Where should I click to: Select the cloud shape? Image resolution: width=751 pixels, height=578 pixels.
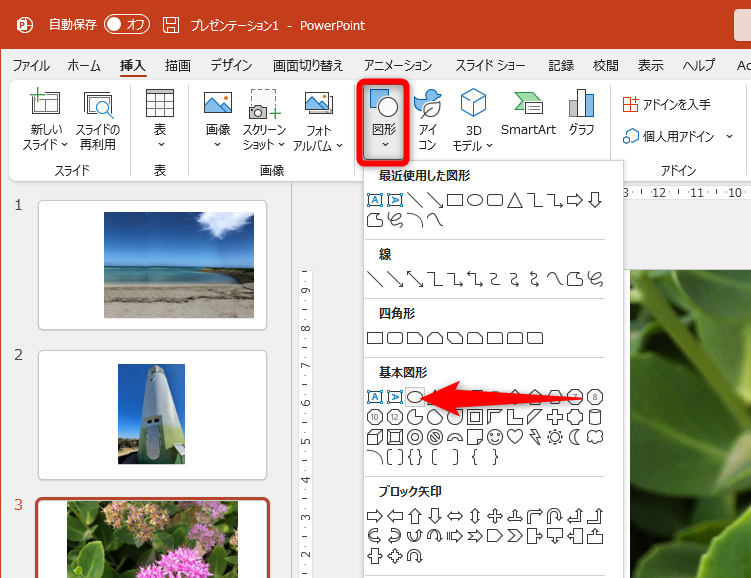pos(595,437)
